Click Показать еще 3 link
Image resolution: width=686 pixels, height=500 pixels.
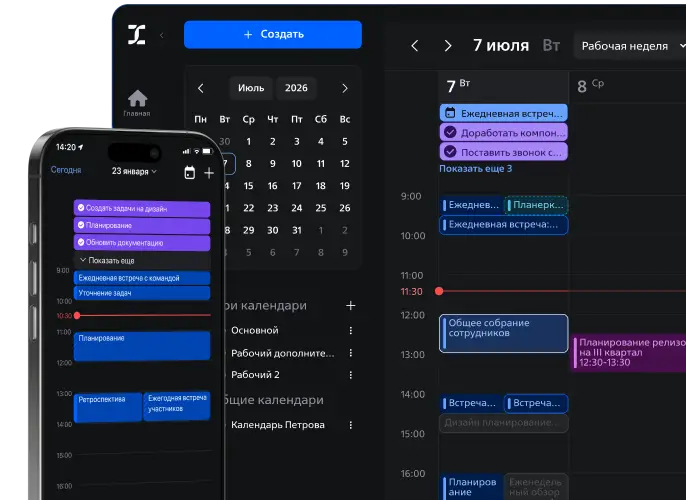click(x=476, y=168)
